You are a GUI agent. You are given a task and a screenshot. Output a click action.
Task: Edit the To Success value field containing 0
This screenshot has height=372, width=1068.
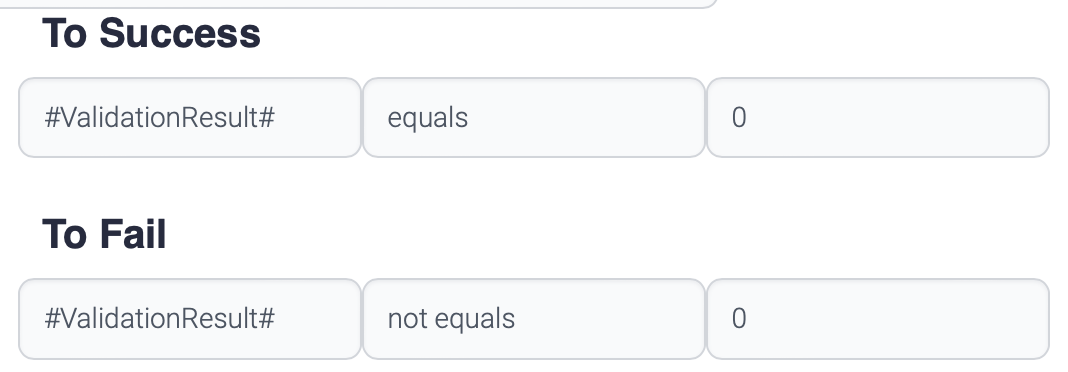tap(878, 118)
